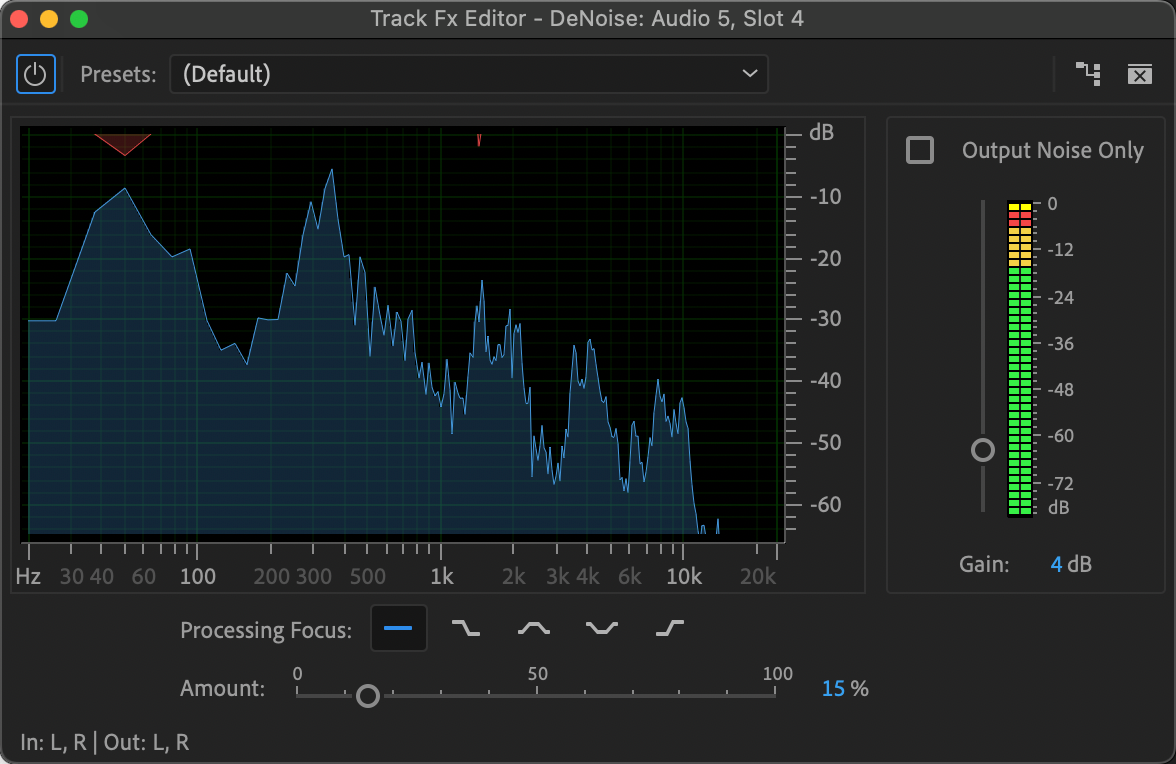
Task: Click the large red noise marker triangle
Action: pos(123,144)
